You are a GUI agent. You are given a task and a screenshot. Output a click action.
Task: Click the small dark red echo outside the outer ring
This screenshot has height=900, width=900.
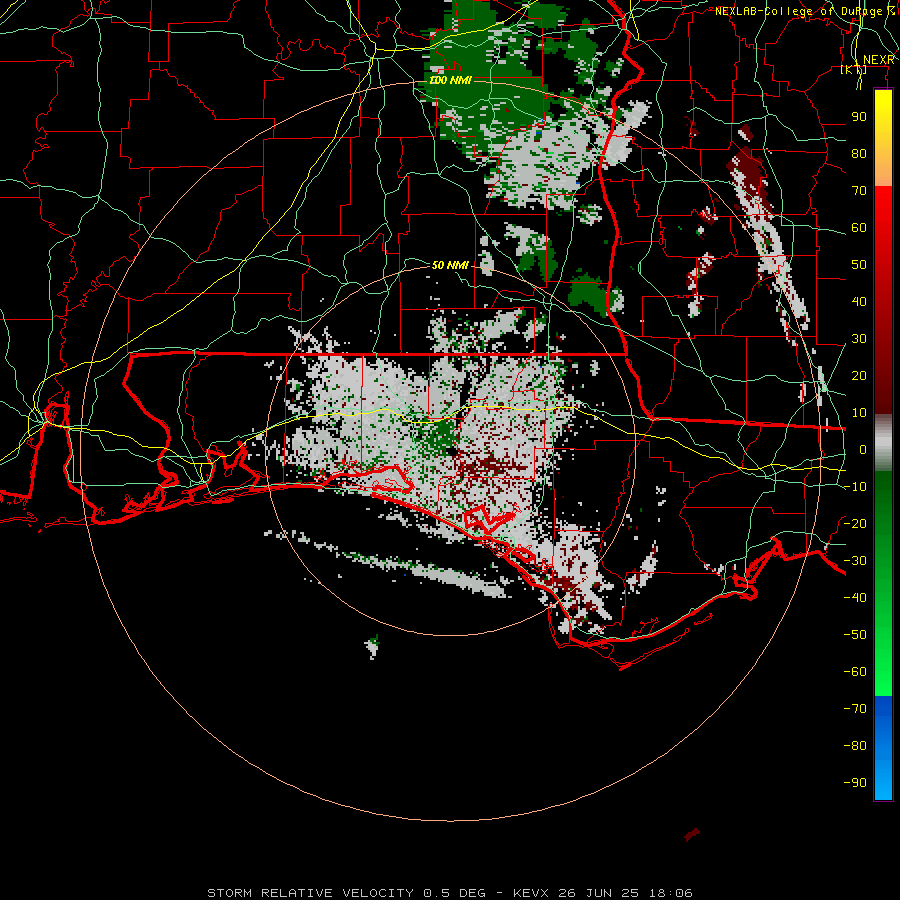692,834
